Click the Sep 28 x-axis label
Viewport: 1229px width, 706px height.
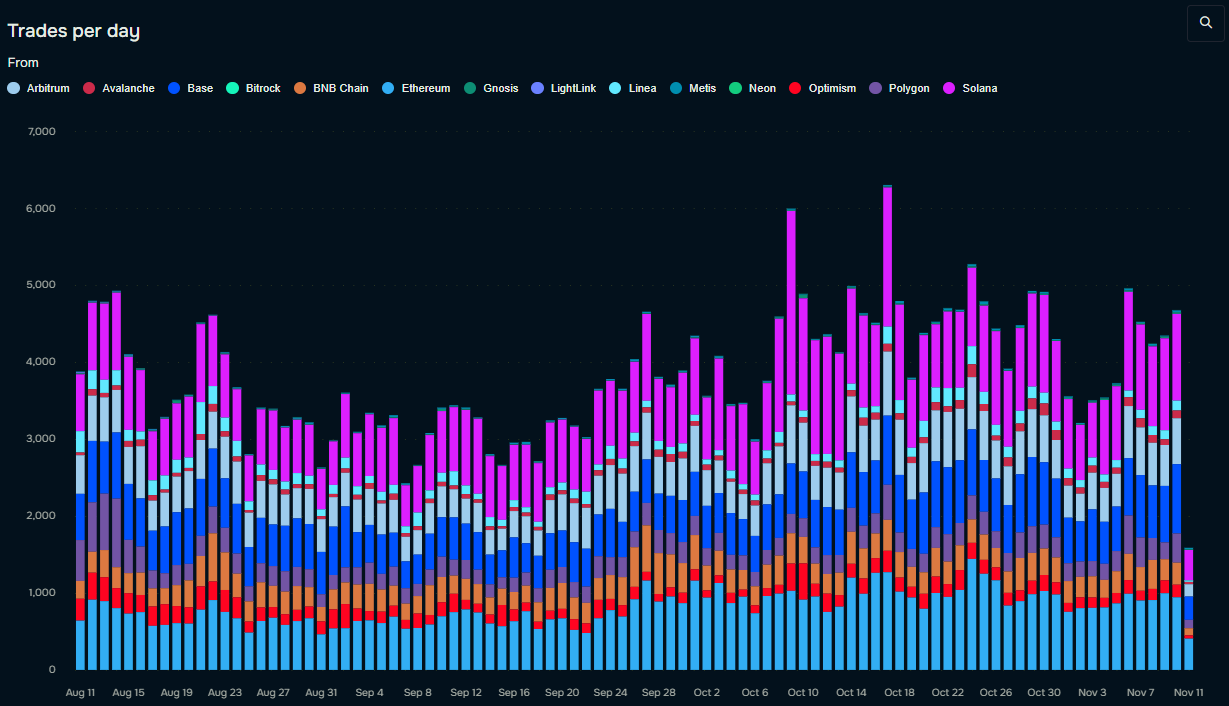[658, 692]
